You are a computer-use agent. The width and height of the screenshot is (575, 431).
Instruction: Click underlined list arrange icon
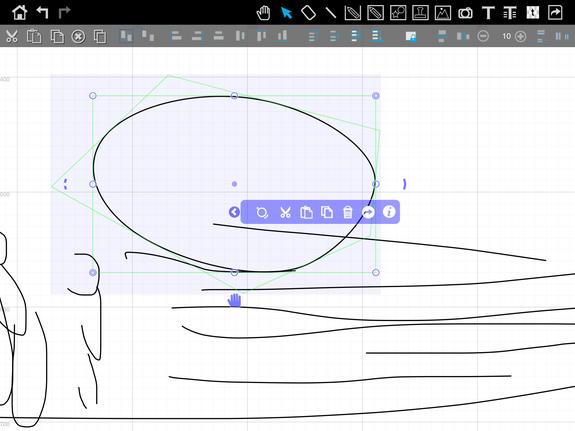pyautogui.click(x=376, y=36)
